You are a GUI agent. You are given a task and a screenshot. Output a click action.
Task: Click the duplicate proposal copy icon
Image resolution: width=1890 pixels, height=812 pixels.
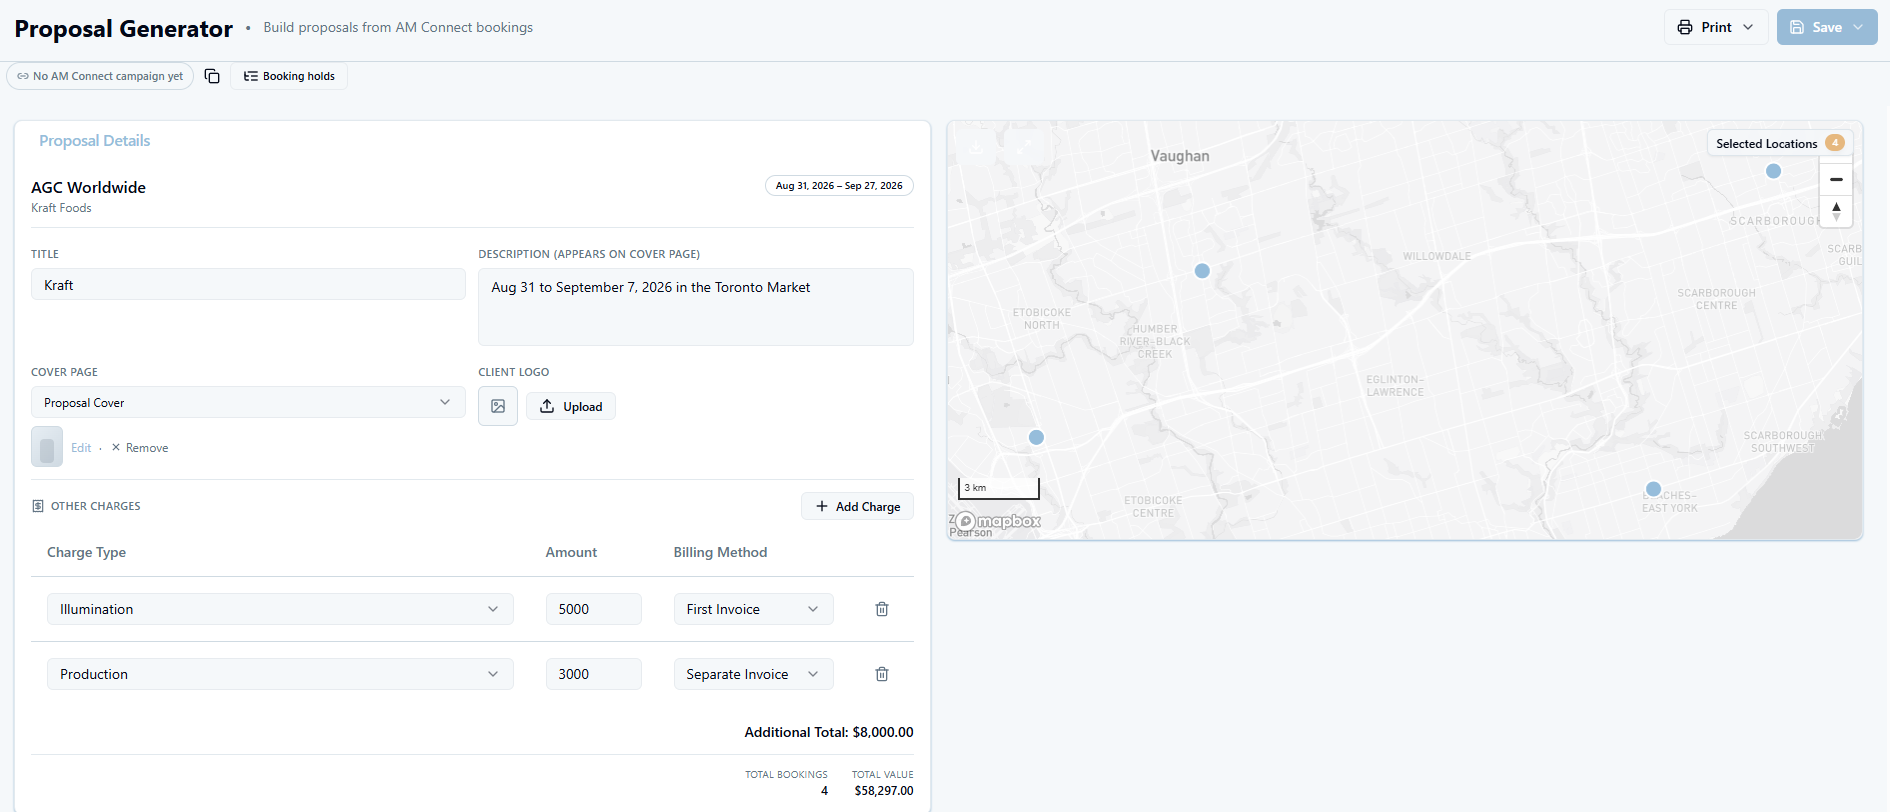click(212, 76)
